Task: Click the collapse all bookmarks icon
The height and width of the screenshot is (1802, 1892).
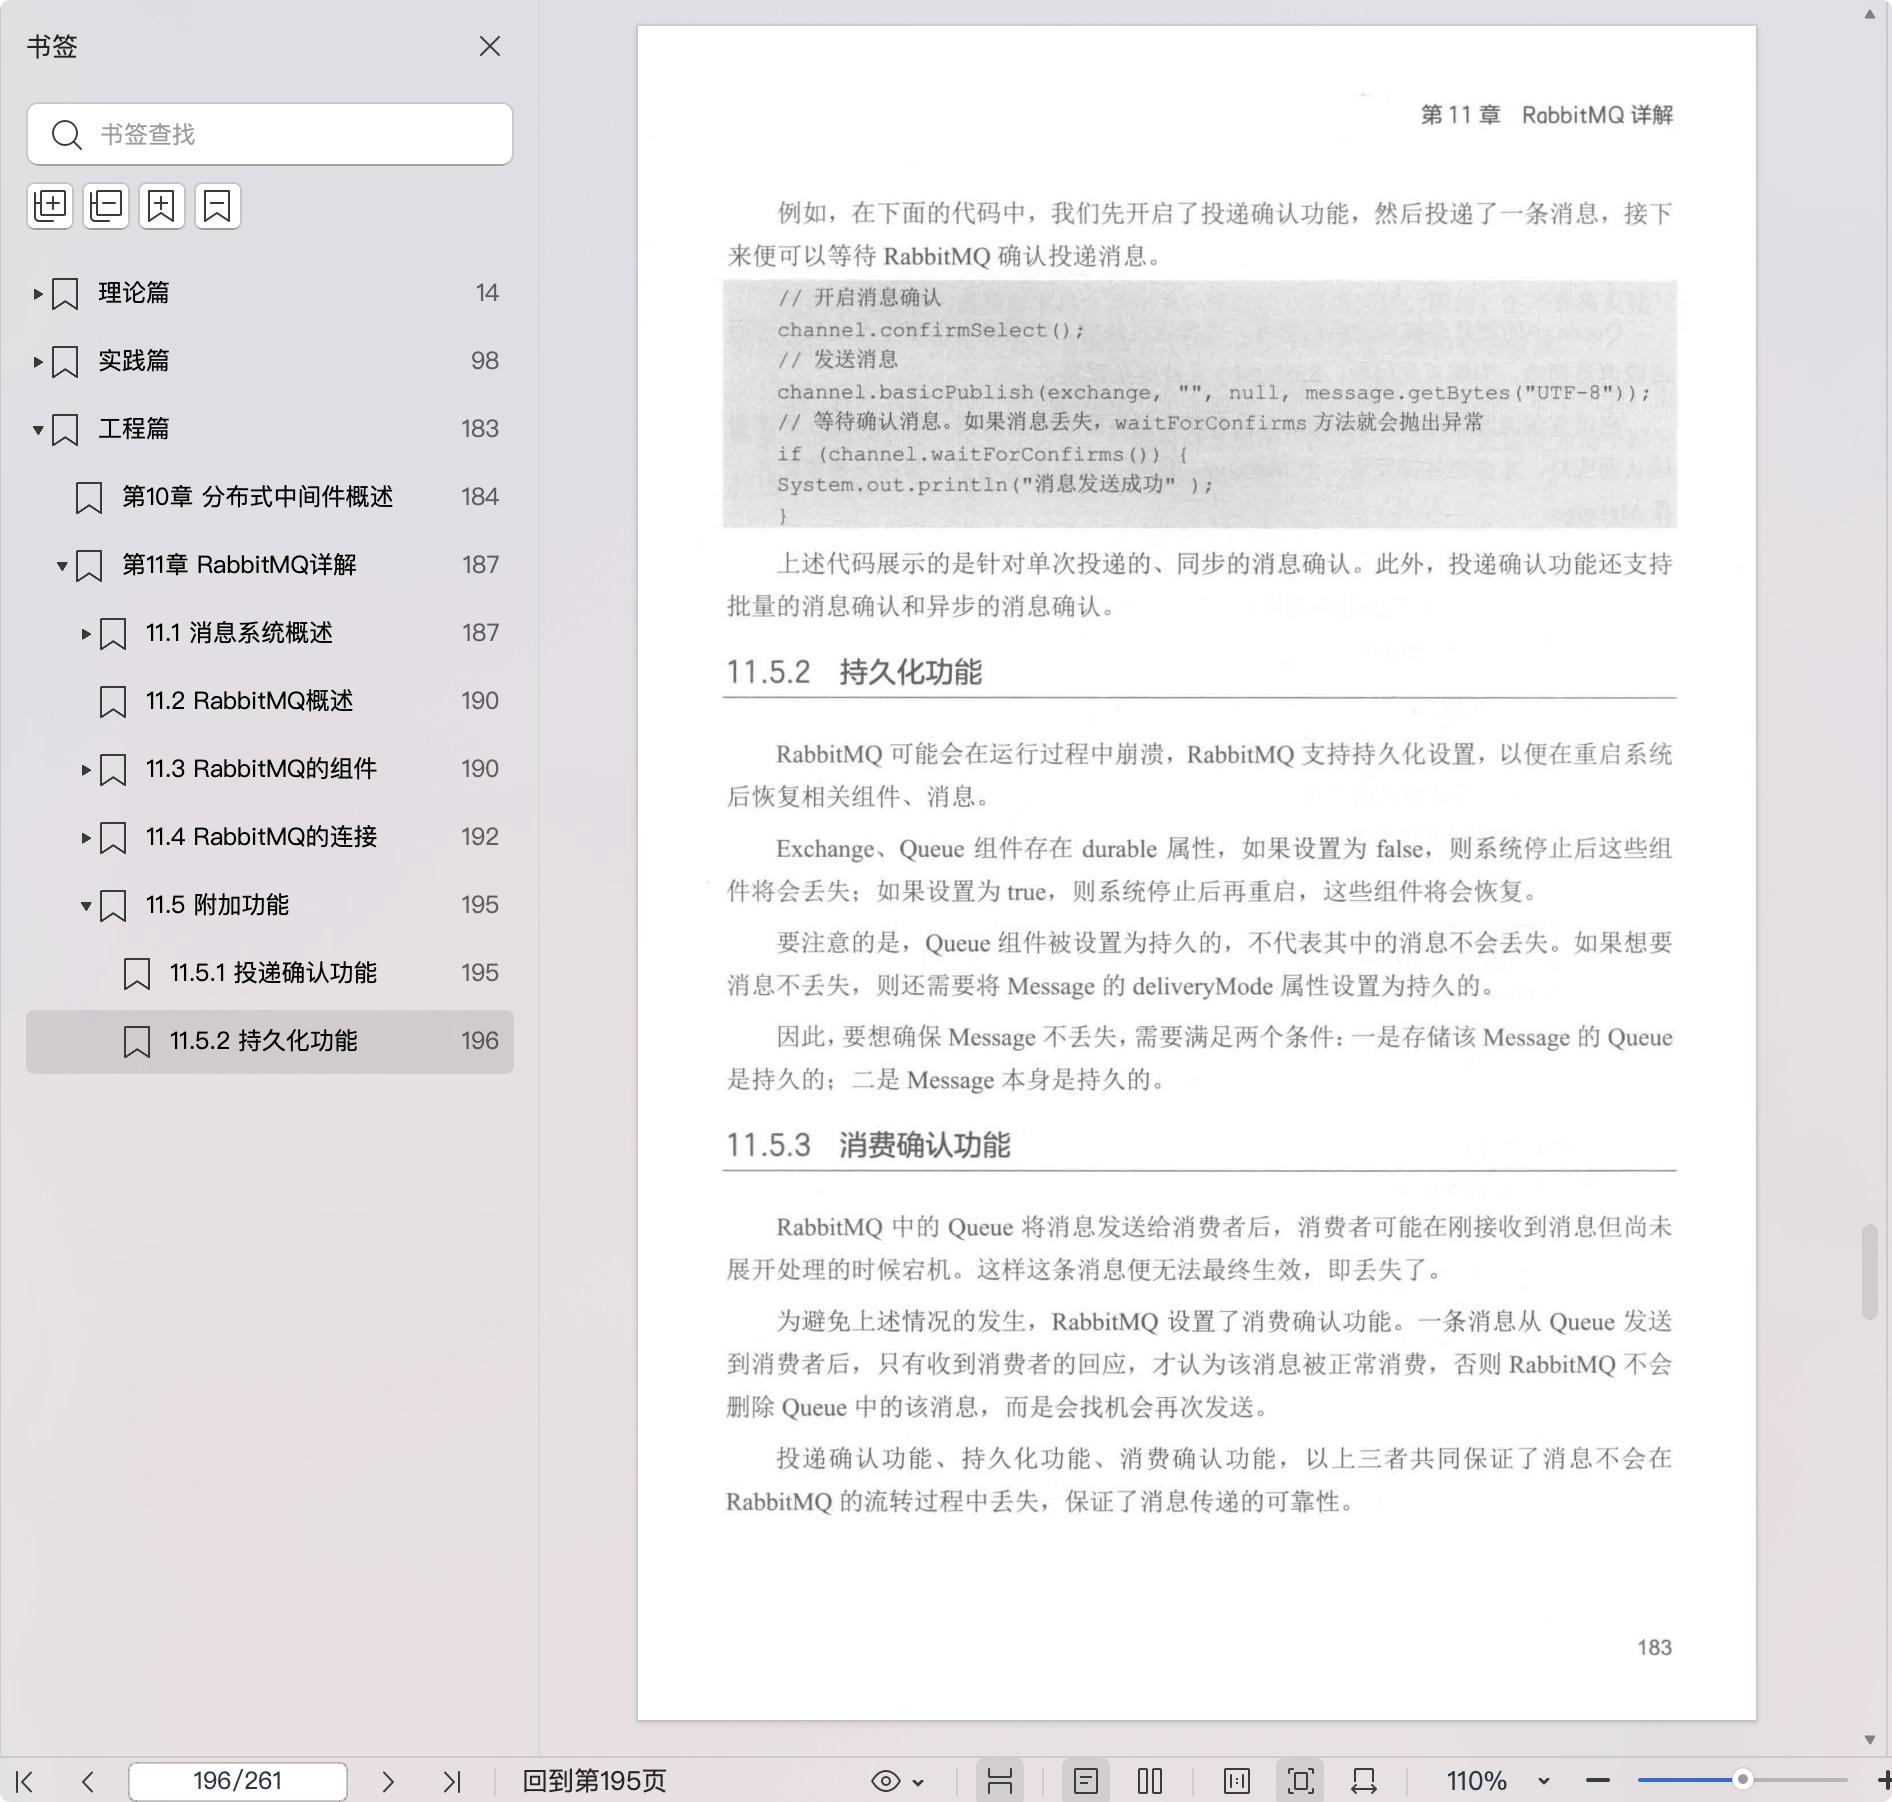Action: click(106, 206)
